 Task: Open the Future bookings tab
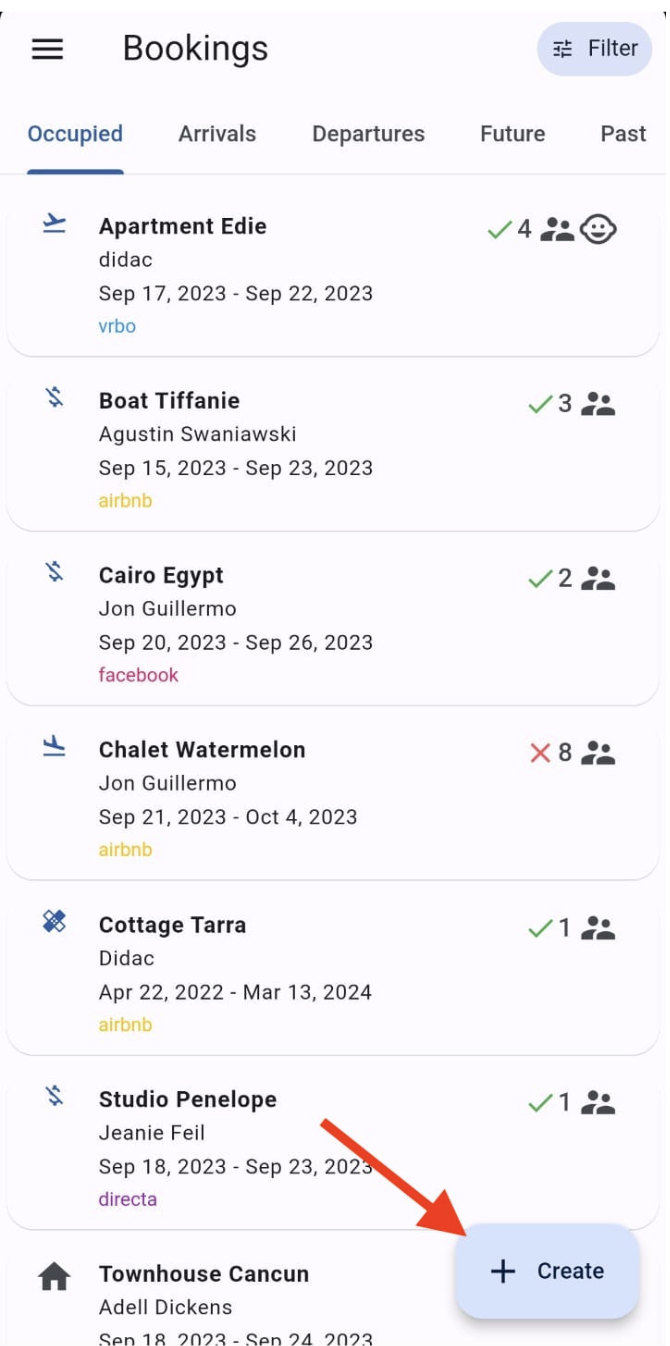[512, 134]
